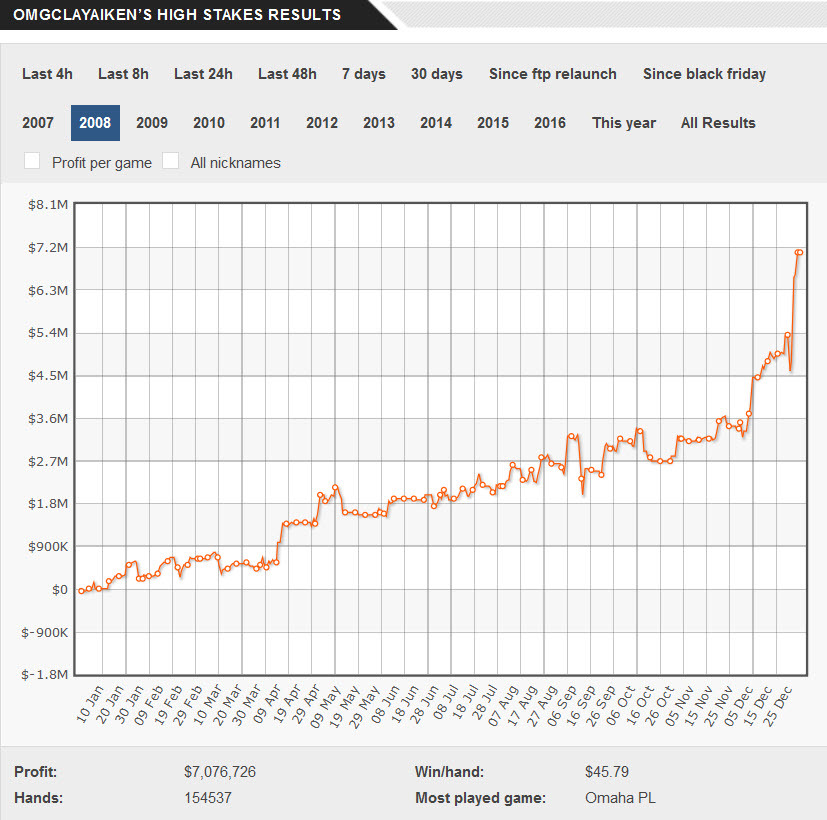827x820 pixels.
Task: Click the first graph data point near $0
Action: (81, 591)
